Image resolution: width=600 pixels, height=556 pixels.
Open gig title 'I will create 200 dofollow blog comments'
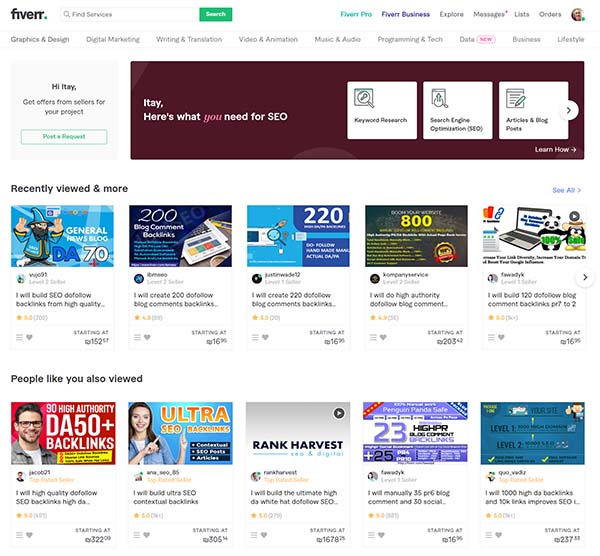click(x=176, y=299)
